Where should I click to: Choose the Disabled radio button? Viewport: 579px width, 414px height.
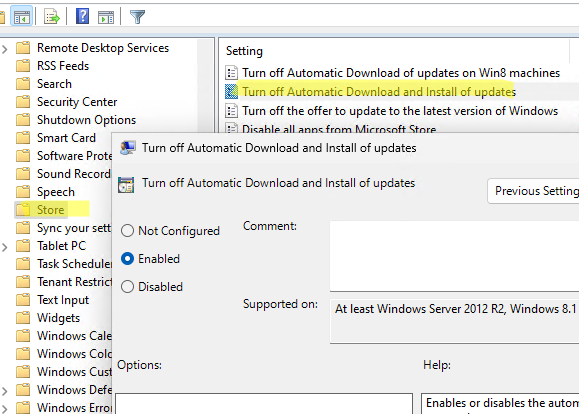(x=127, y=287)
